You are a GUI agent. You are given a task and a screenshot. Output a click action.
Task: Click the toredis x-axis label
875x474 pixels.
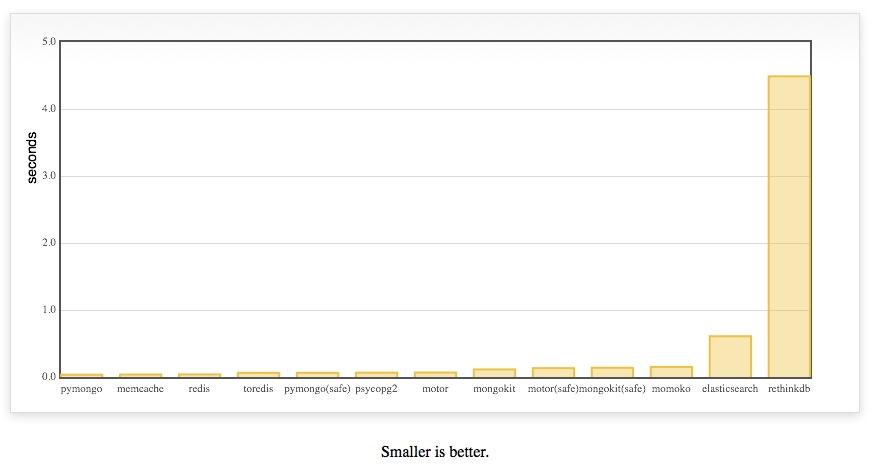coord(258,389)
